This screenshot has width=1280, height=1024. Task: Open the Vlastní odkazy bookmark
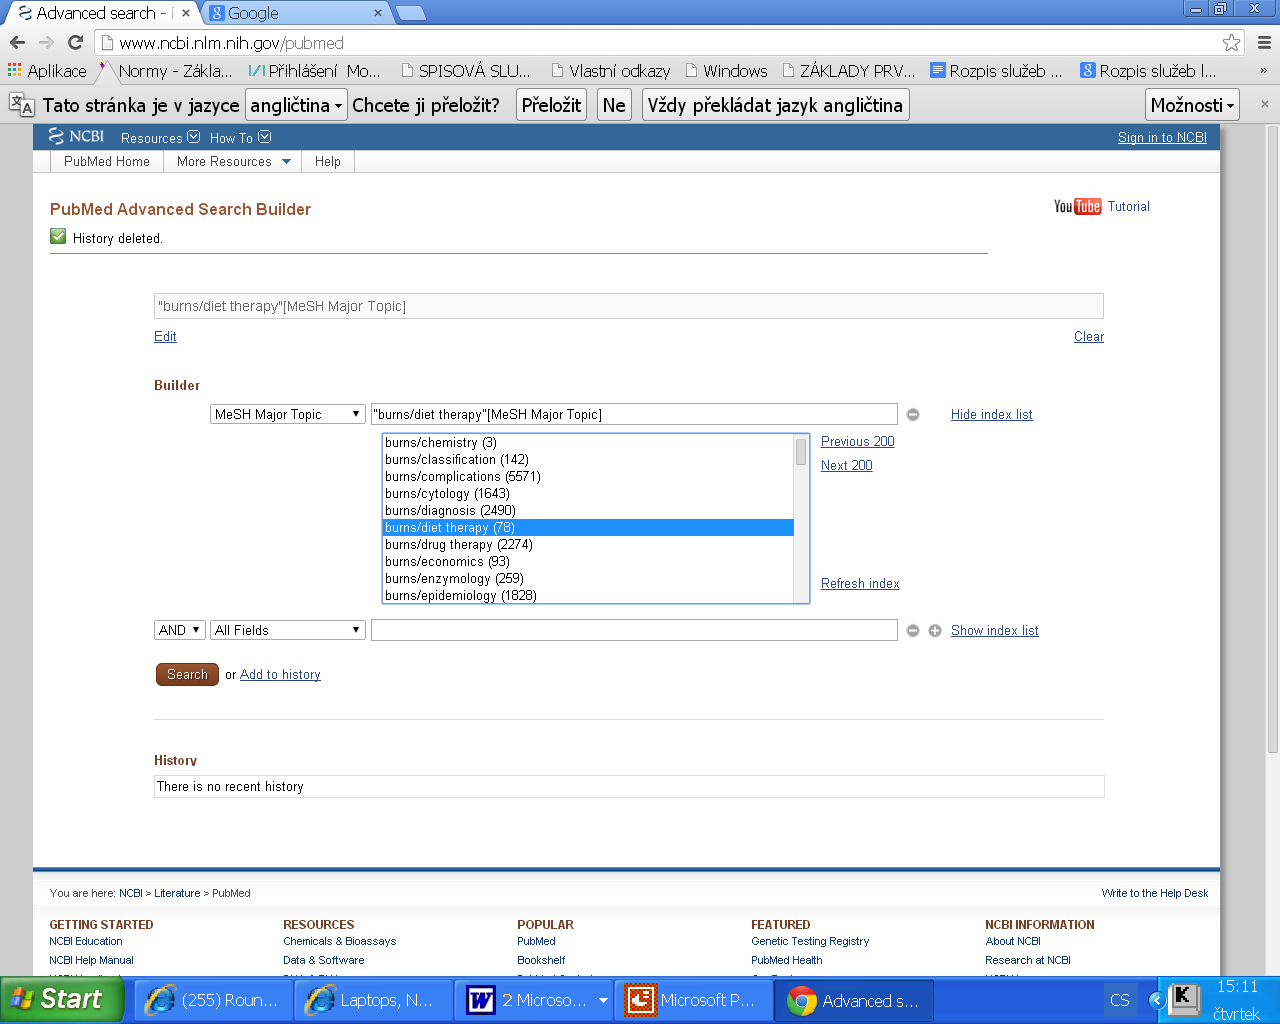pos(610,71)
